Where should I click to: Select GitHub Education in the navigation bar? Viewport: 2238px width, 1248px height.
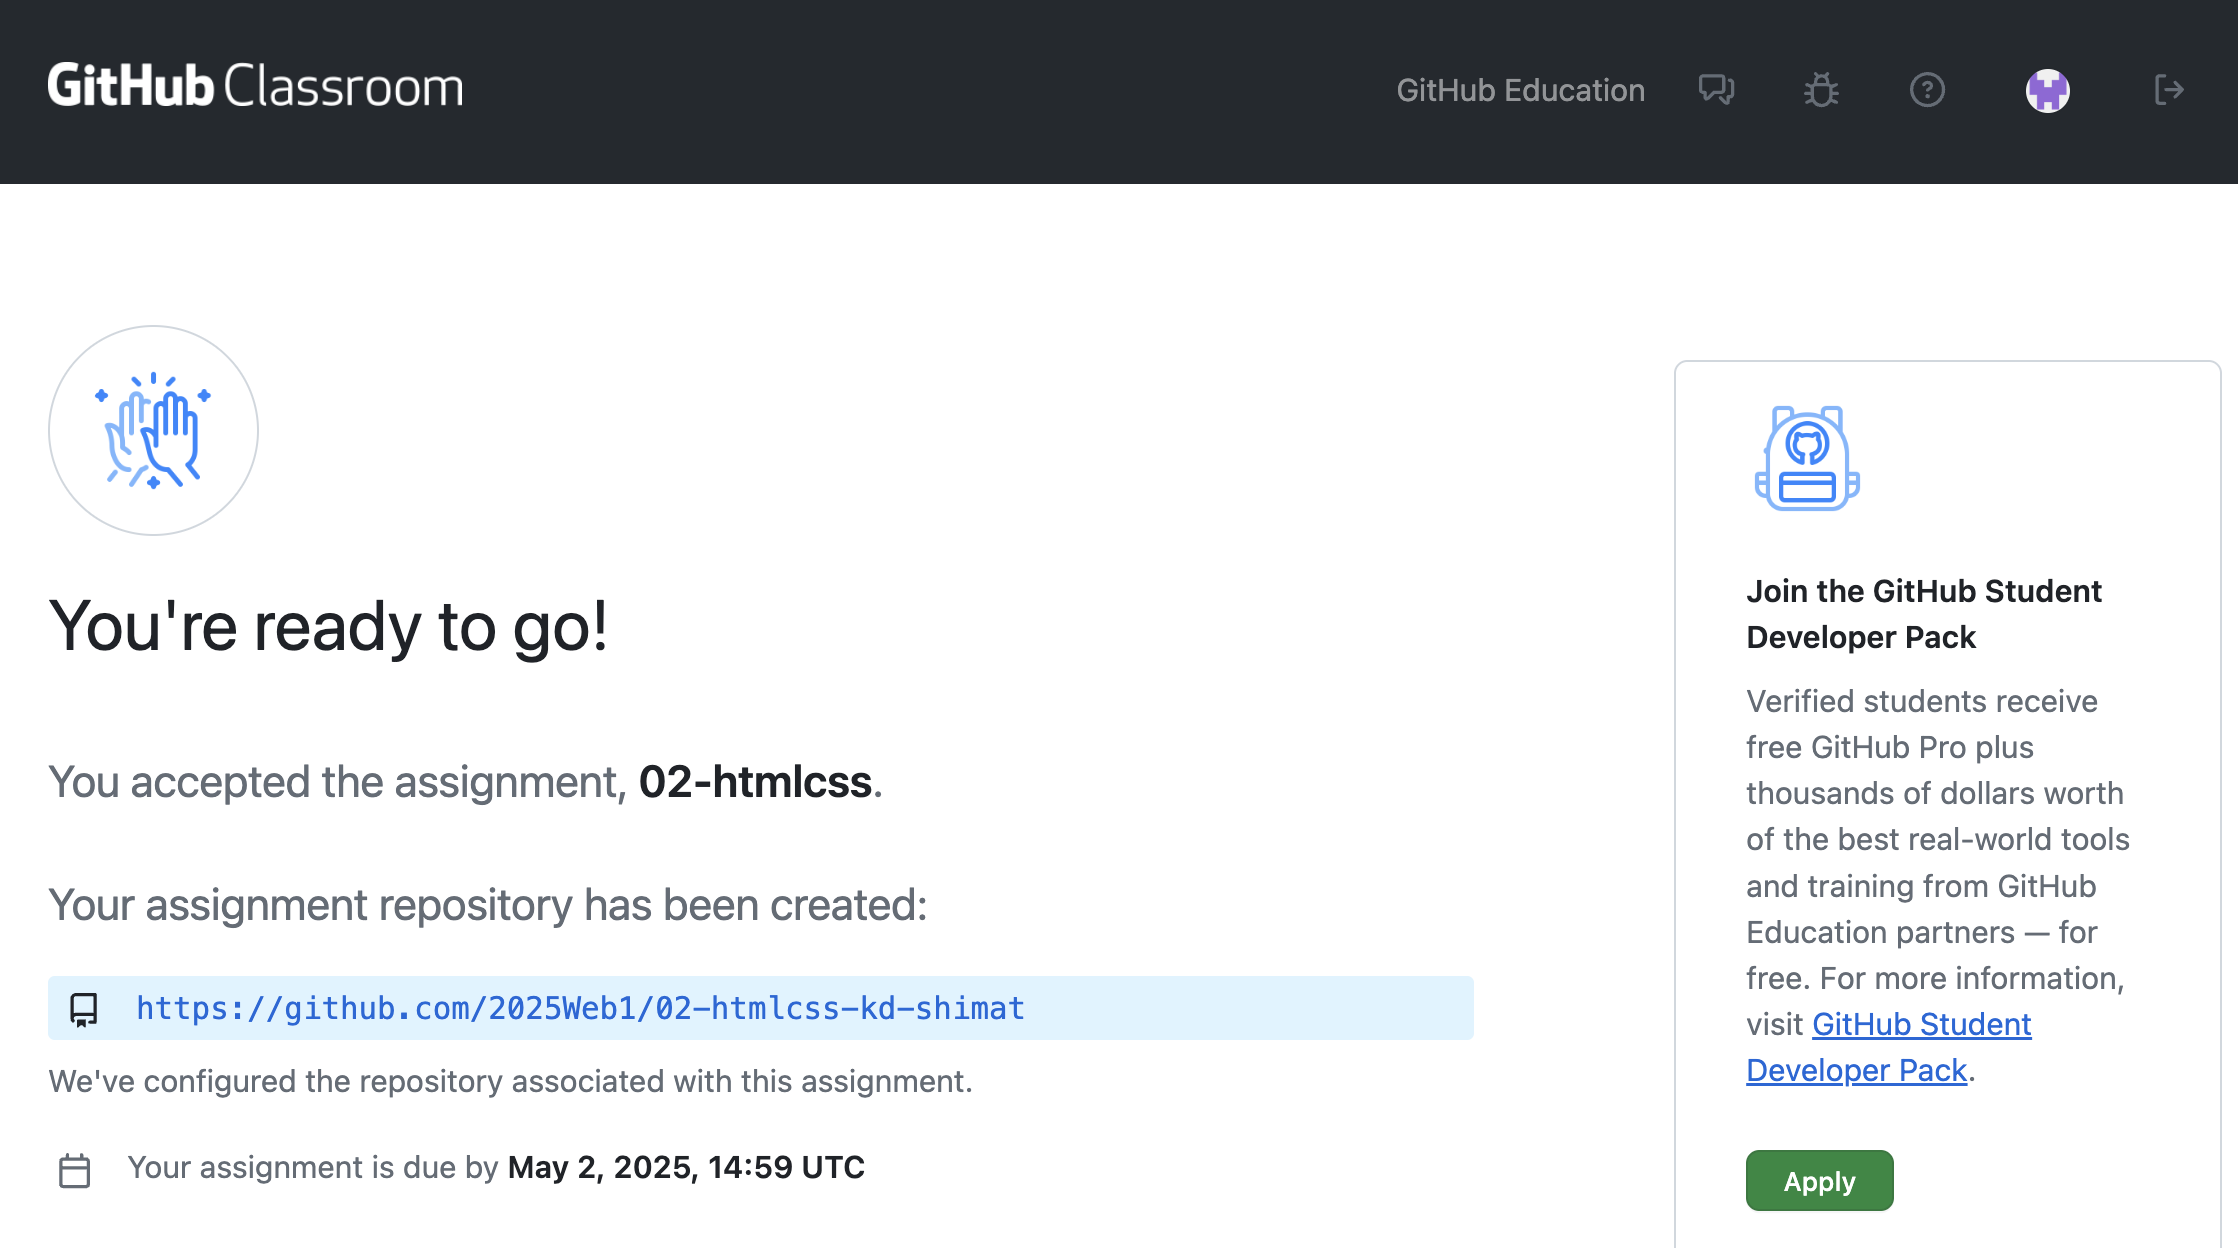click(1520, 90)
